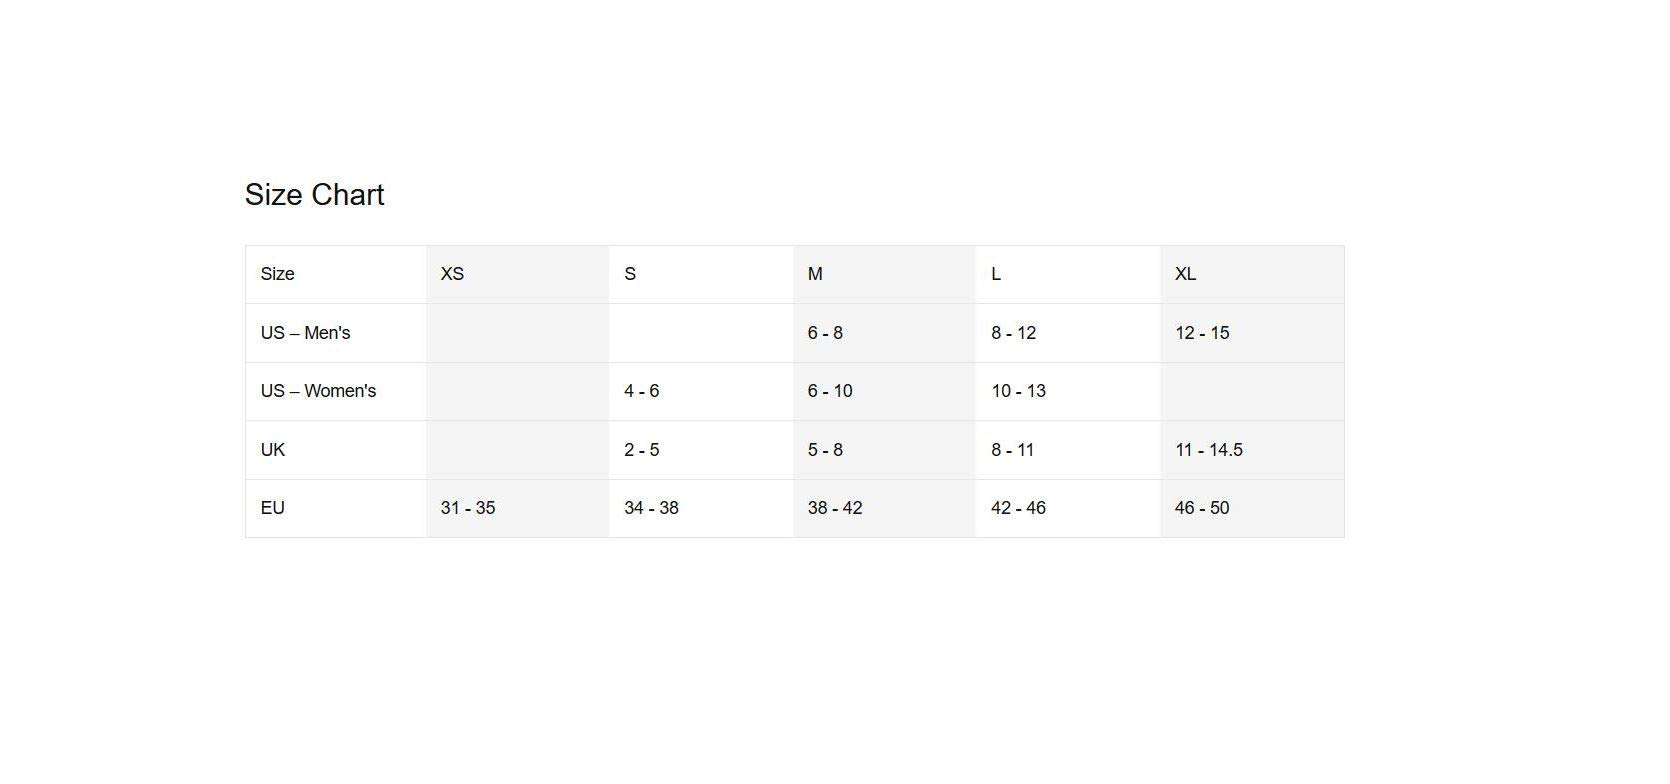
Task: Click the Size Chart heading
Action: pyautogui.click(x=314, y=195)
